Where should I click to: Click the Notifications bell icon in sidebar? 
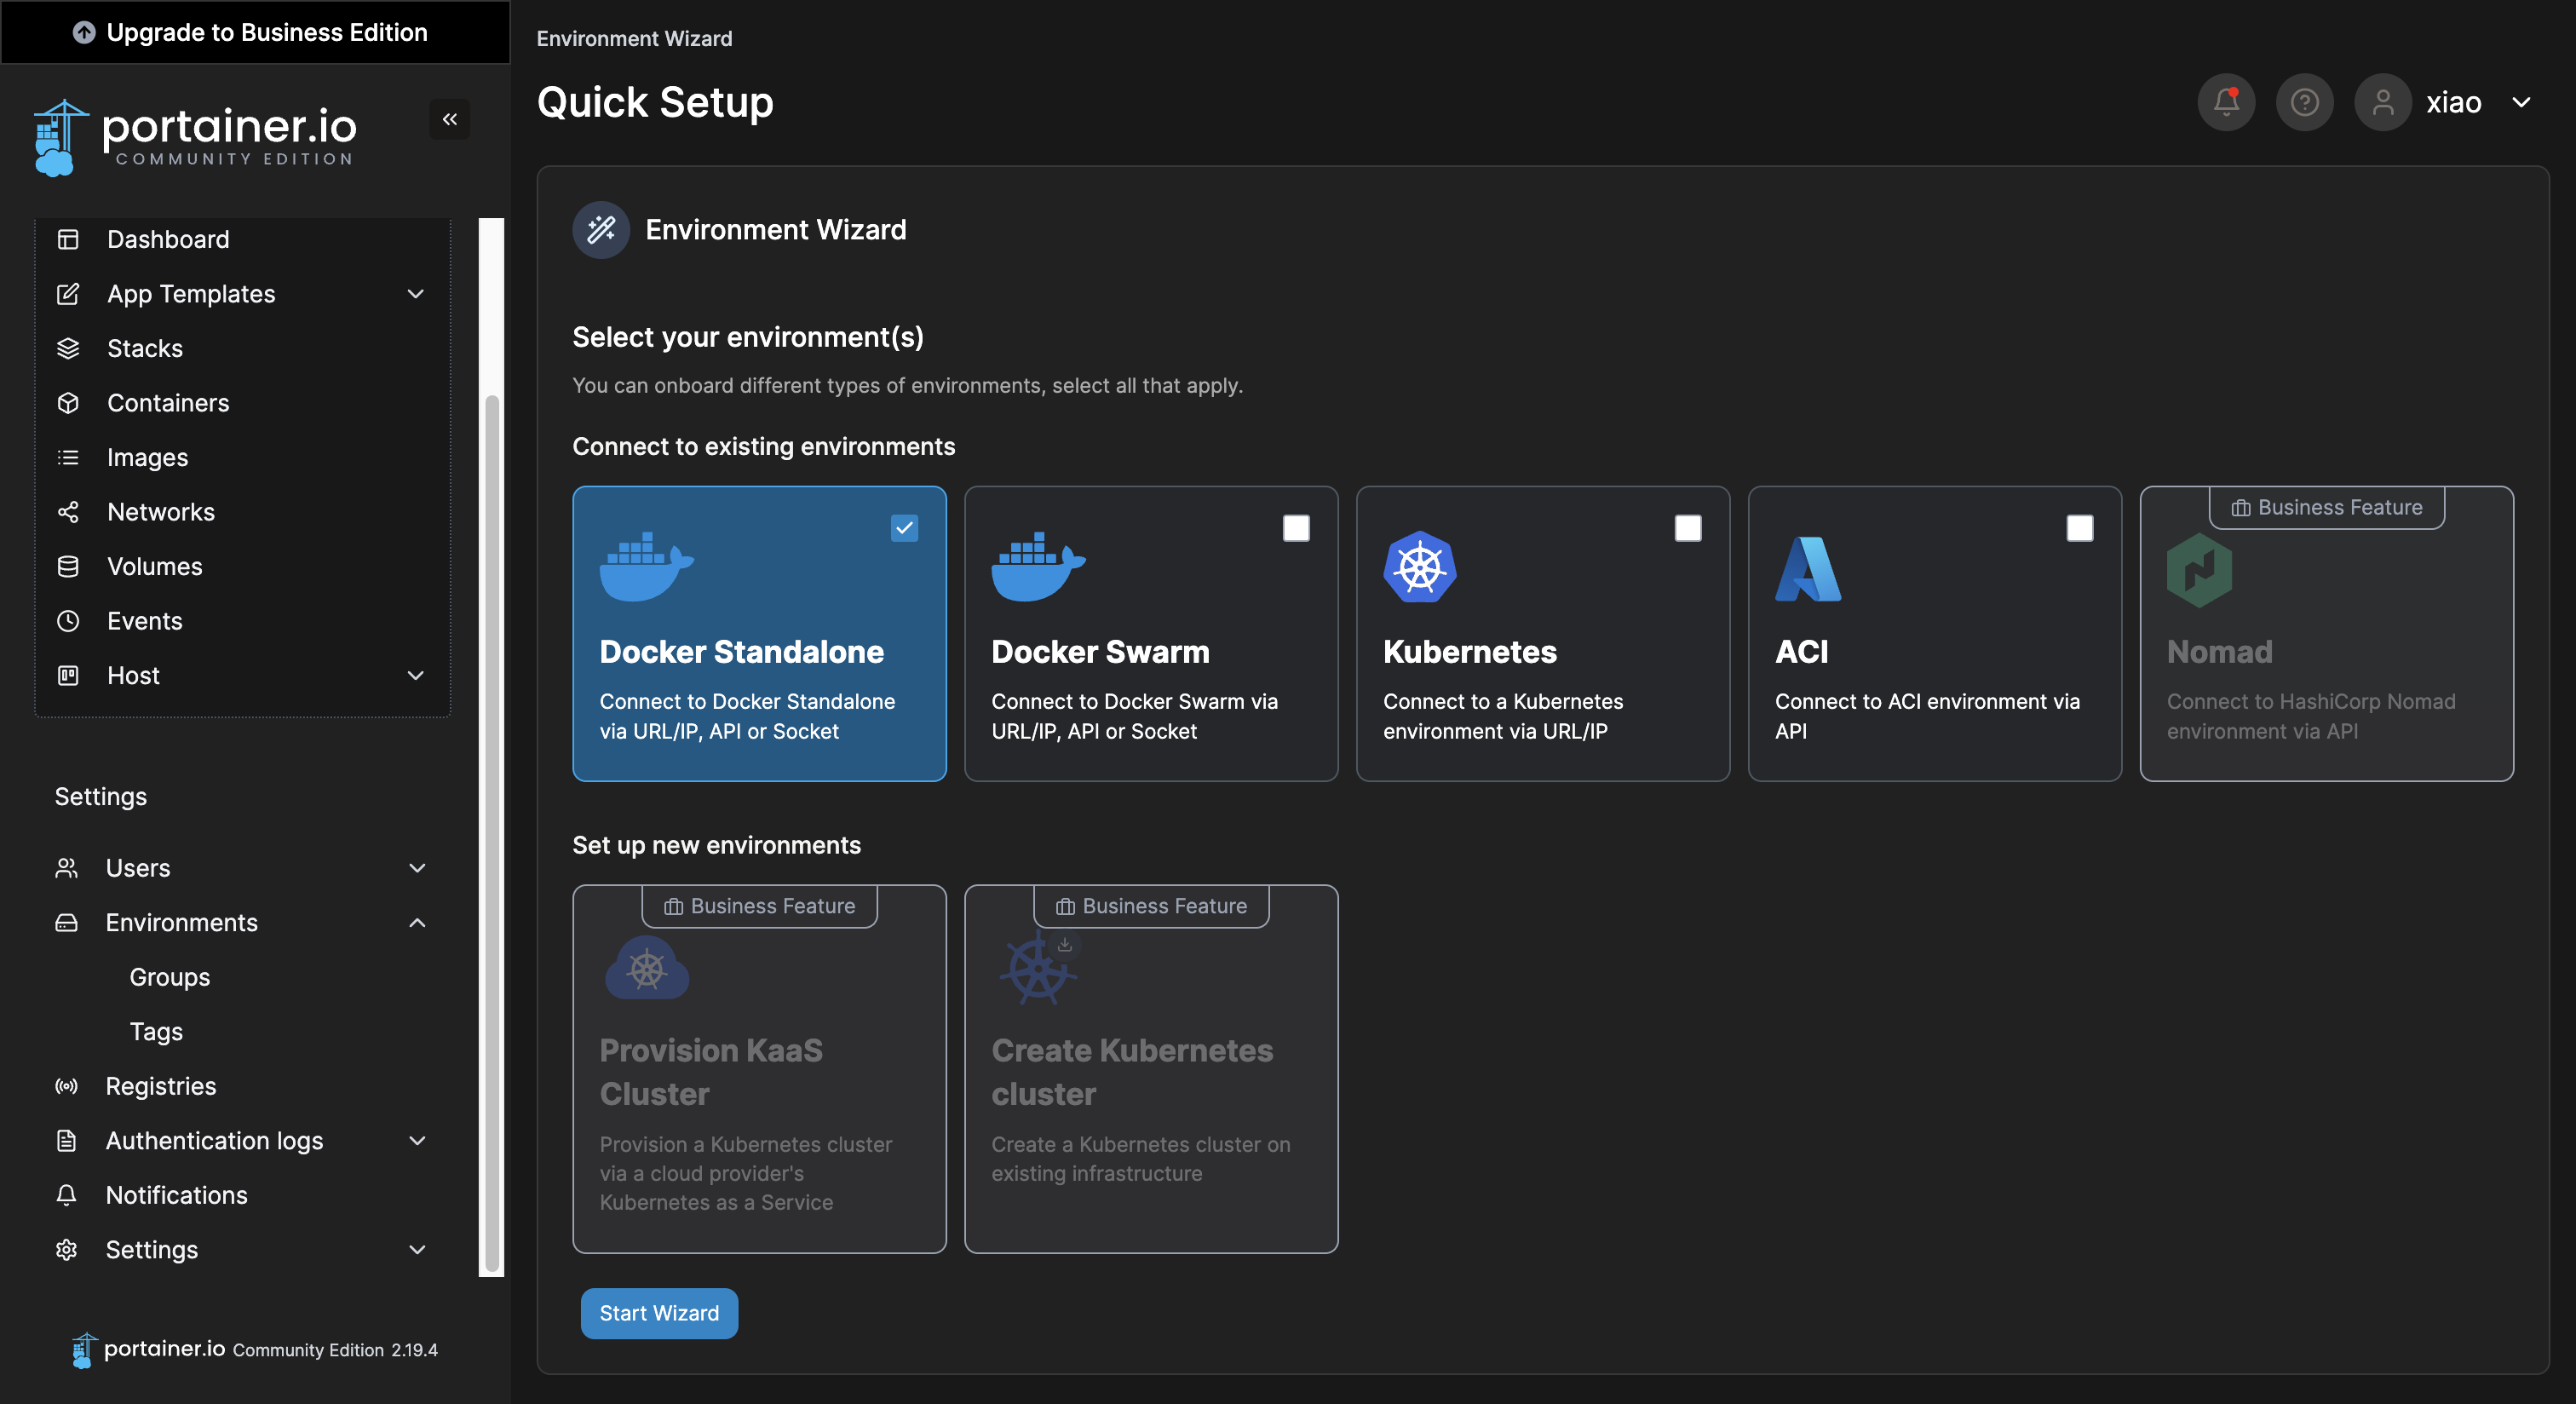tap(66, 1195)
